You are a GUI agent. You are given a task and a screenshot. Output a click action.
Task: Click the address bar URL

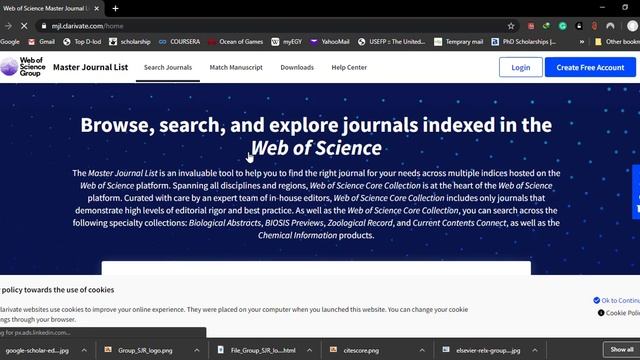(x=87, y=26)
